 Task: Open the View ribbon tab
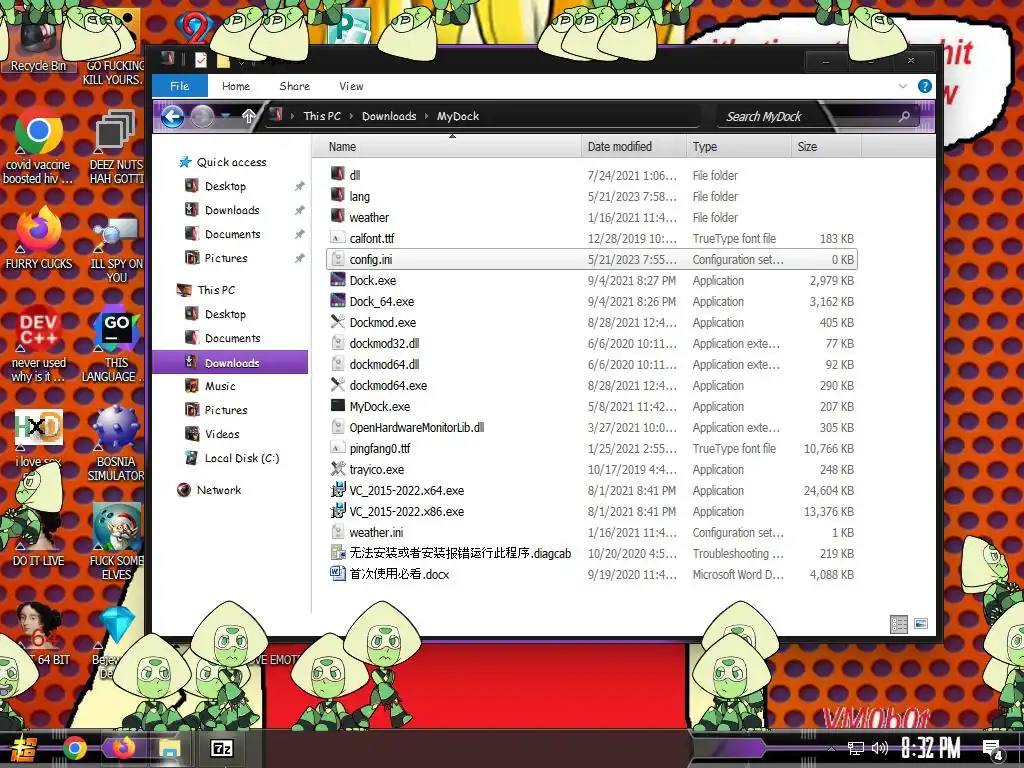351,86
